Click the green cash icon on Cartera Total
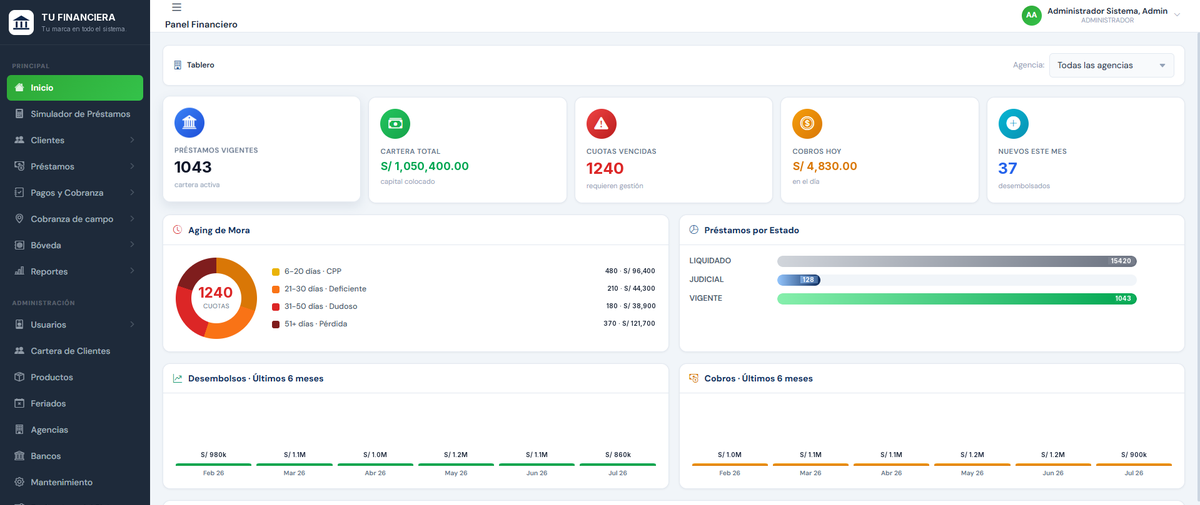This screenshot has width=1200, height=505. [x=396, y=123]
